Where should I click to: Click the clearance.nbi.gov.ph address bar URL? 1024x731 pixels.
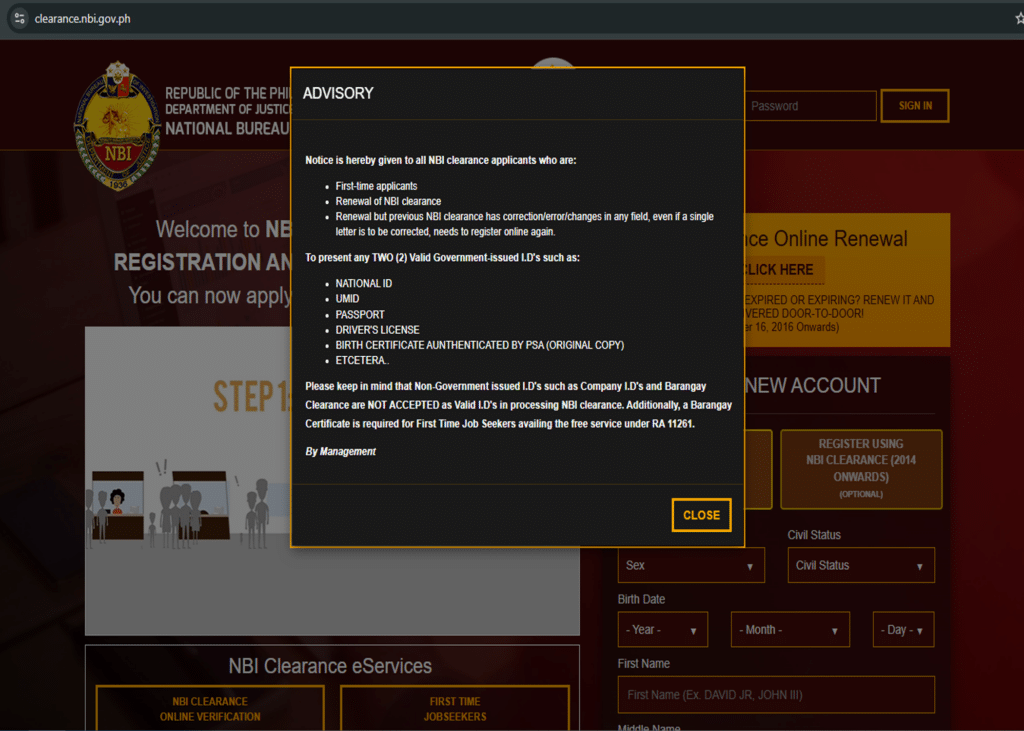coord(82,19)
